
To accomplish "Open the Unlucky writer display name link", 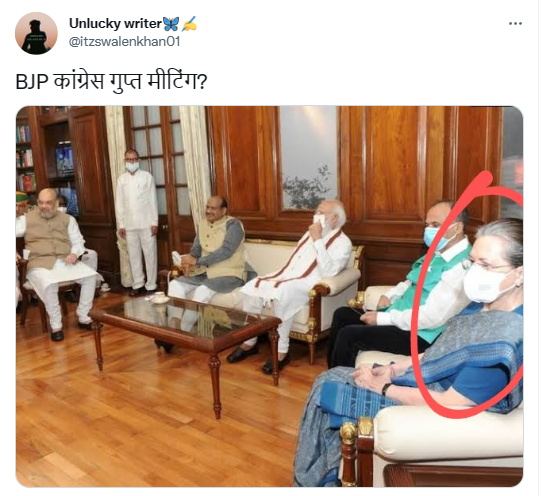I will 115,23.
